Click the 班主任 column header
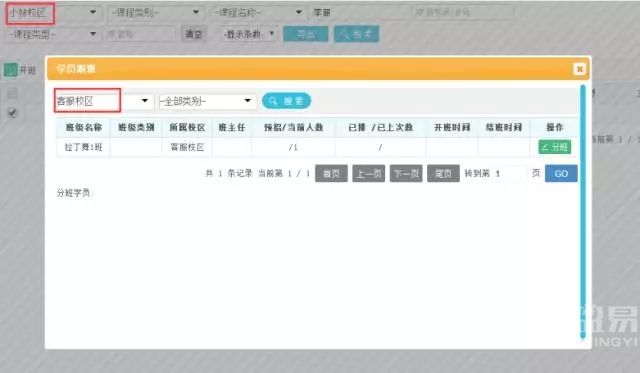640x373 pixels. (232, 127)
